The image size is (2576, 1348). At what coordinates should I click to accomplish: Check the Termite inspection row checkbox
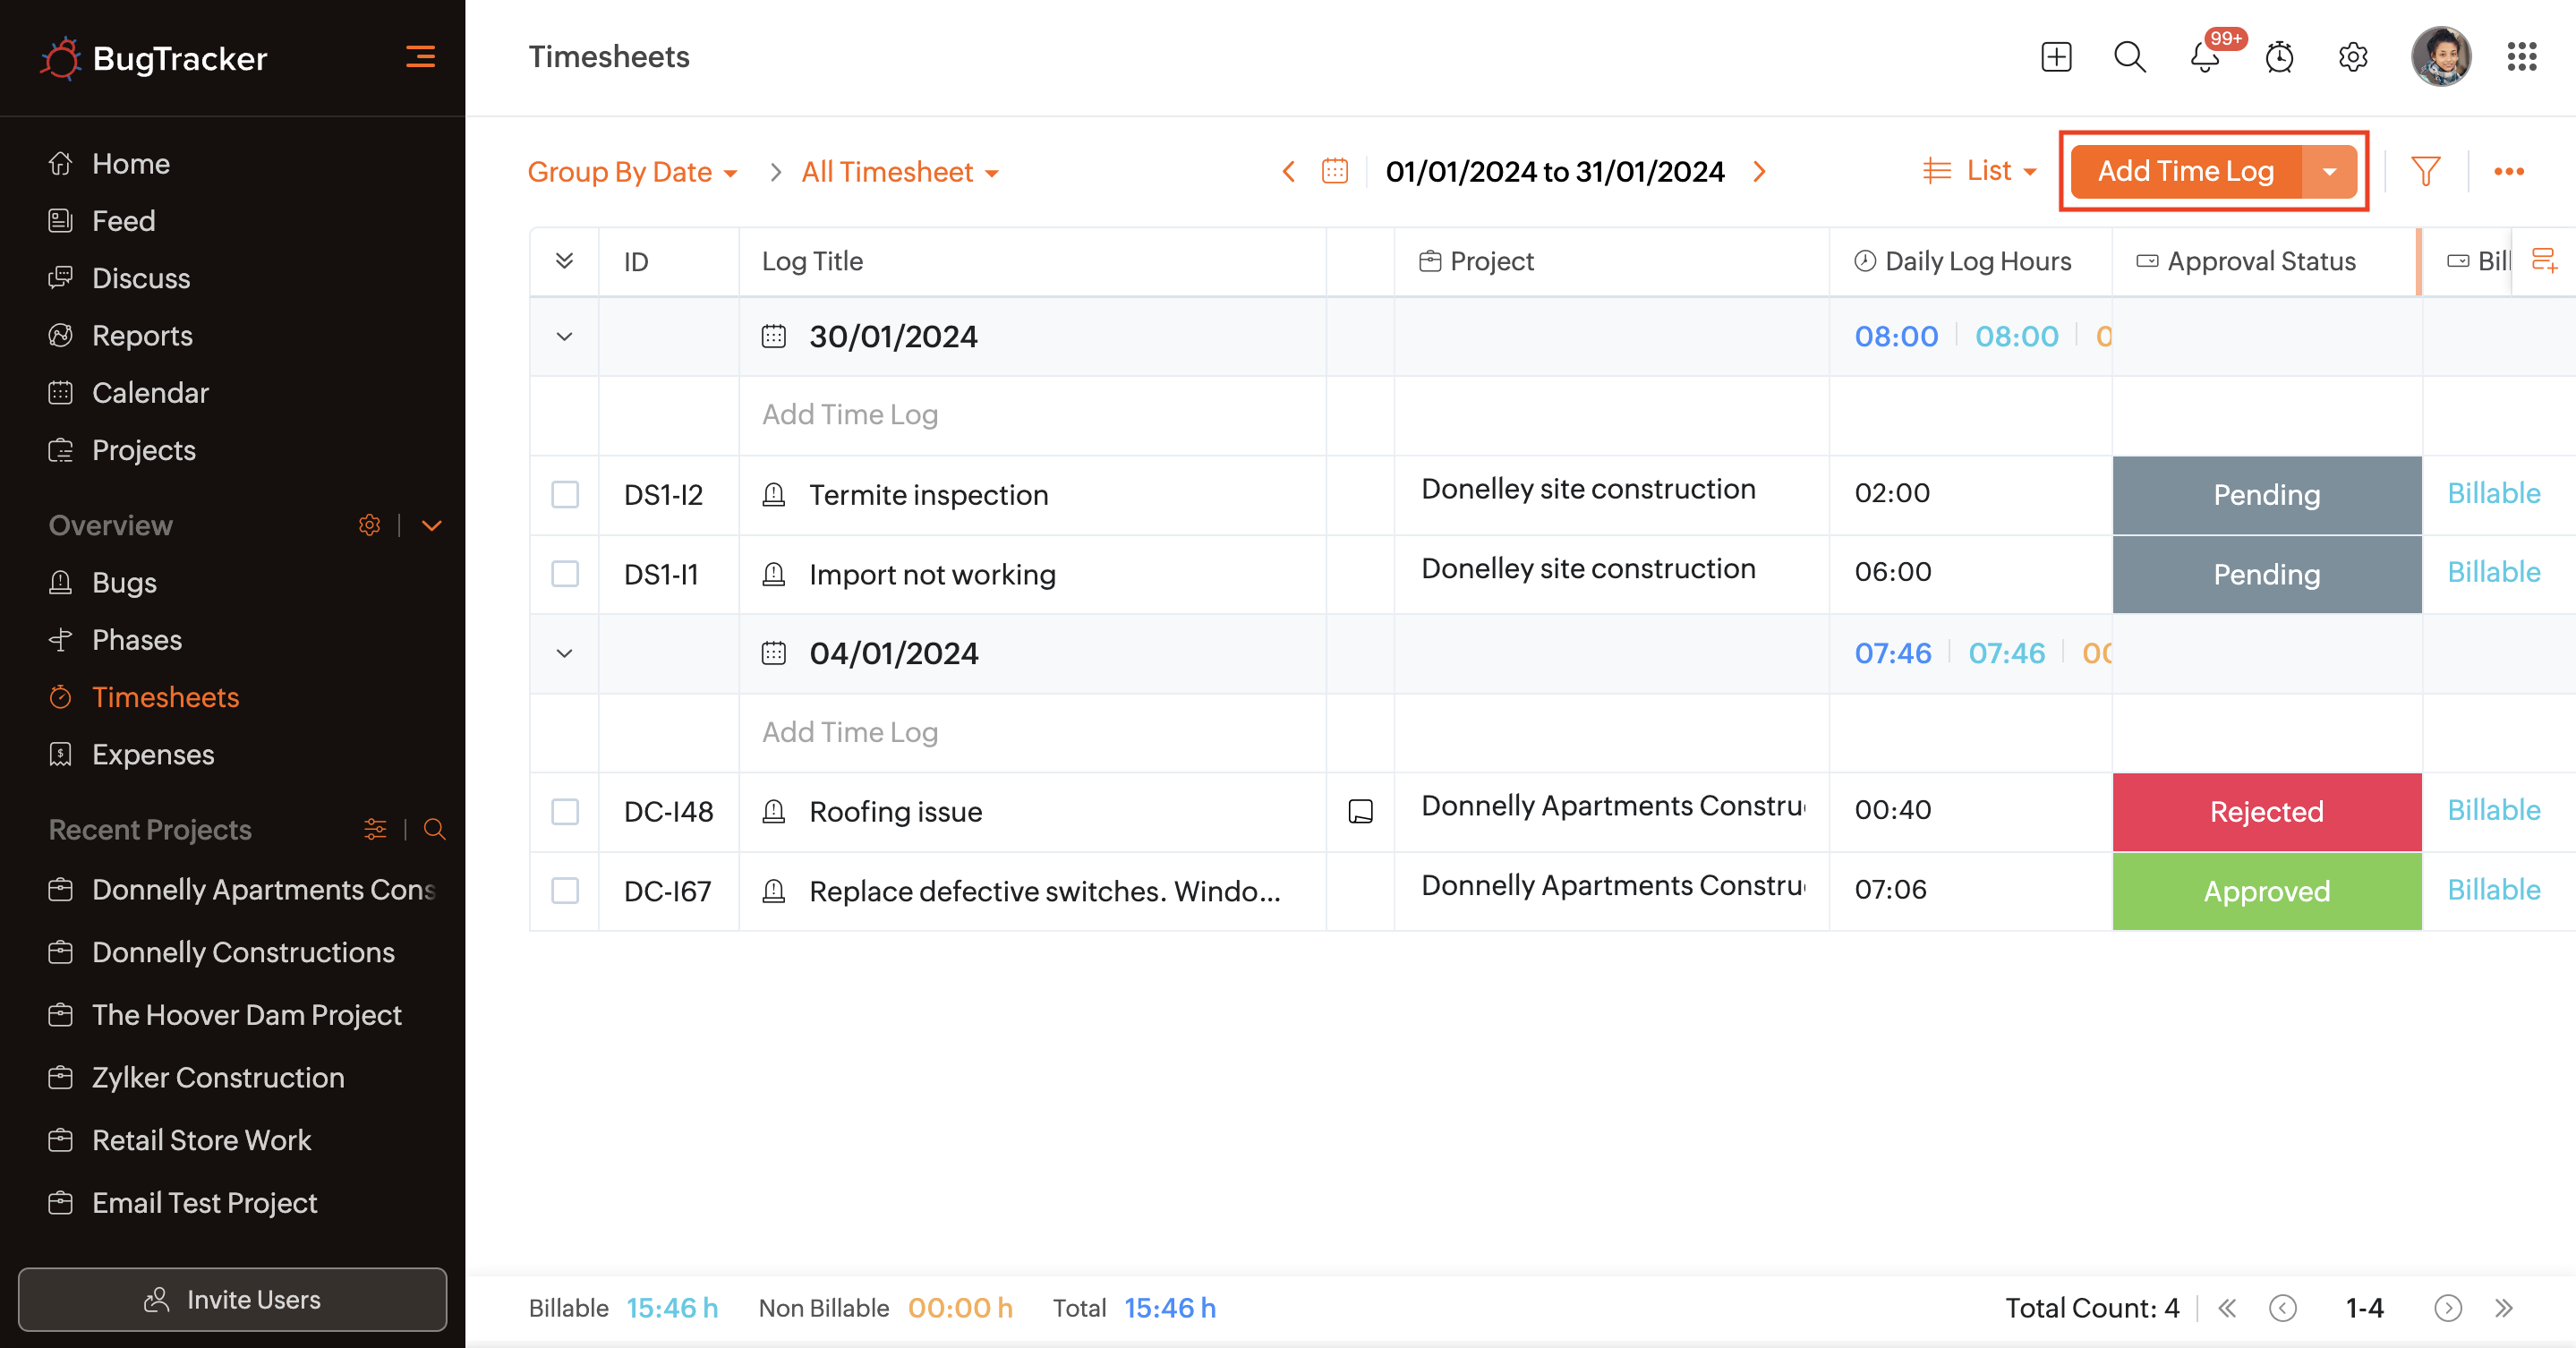tap(565, 495)
